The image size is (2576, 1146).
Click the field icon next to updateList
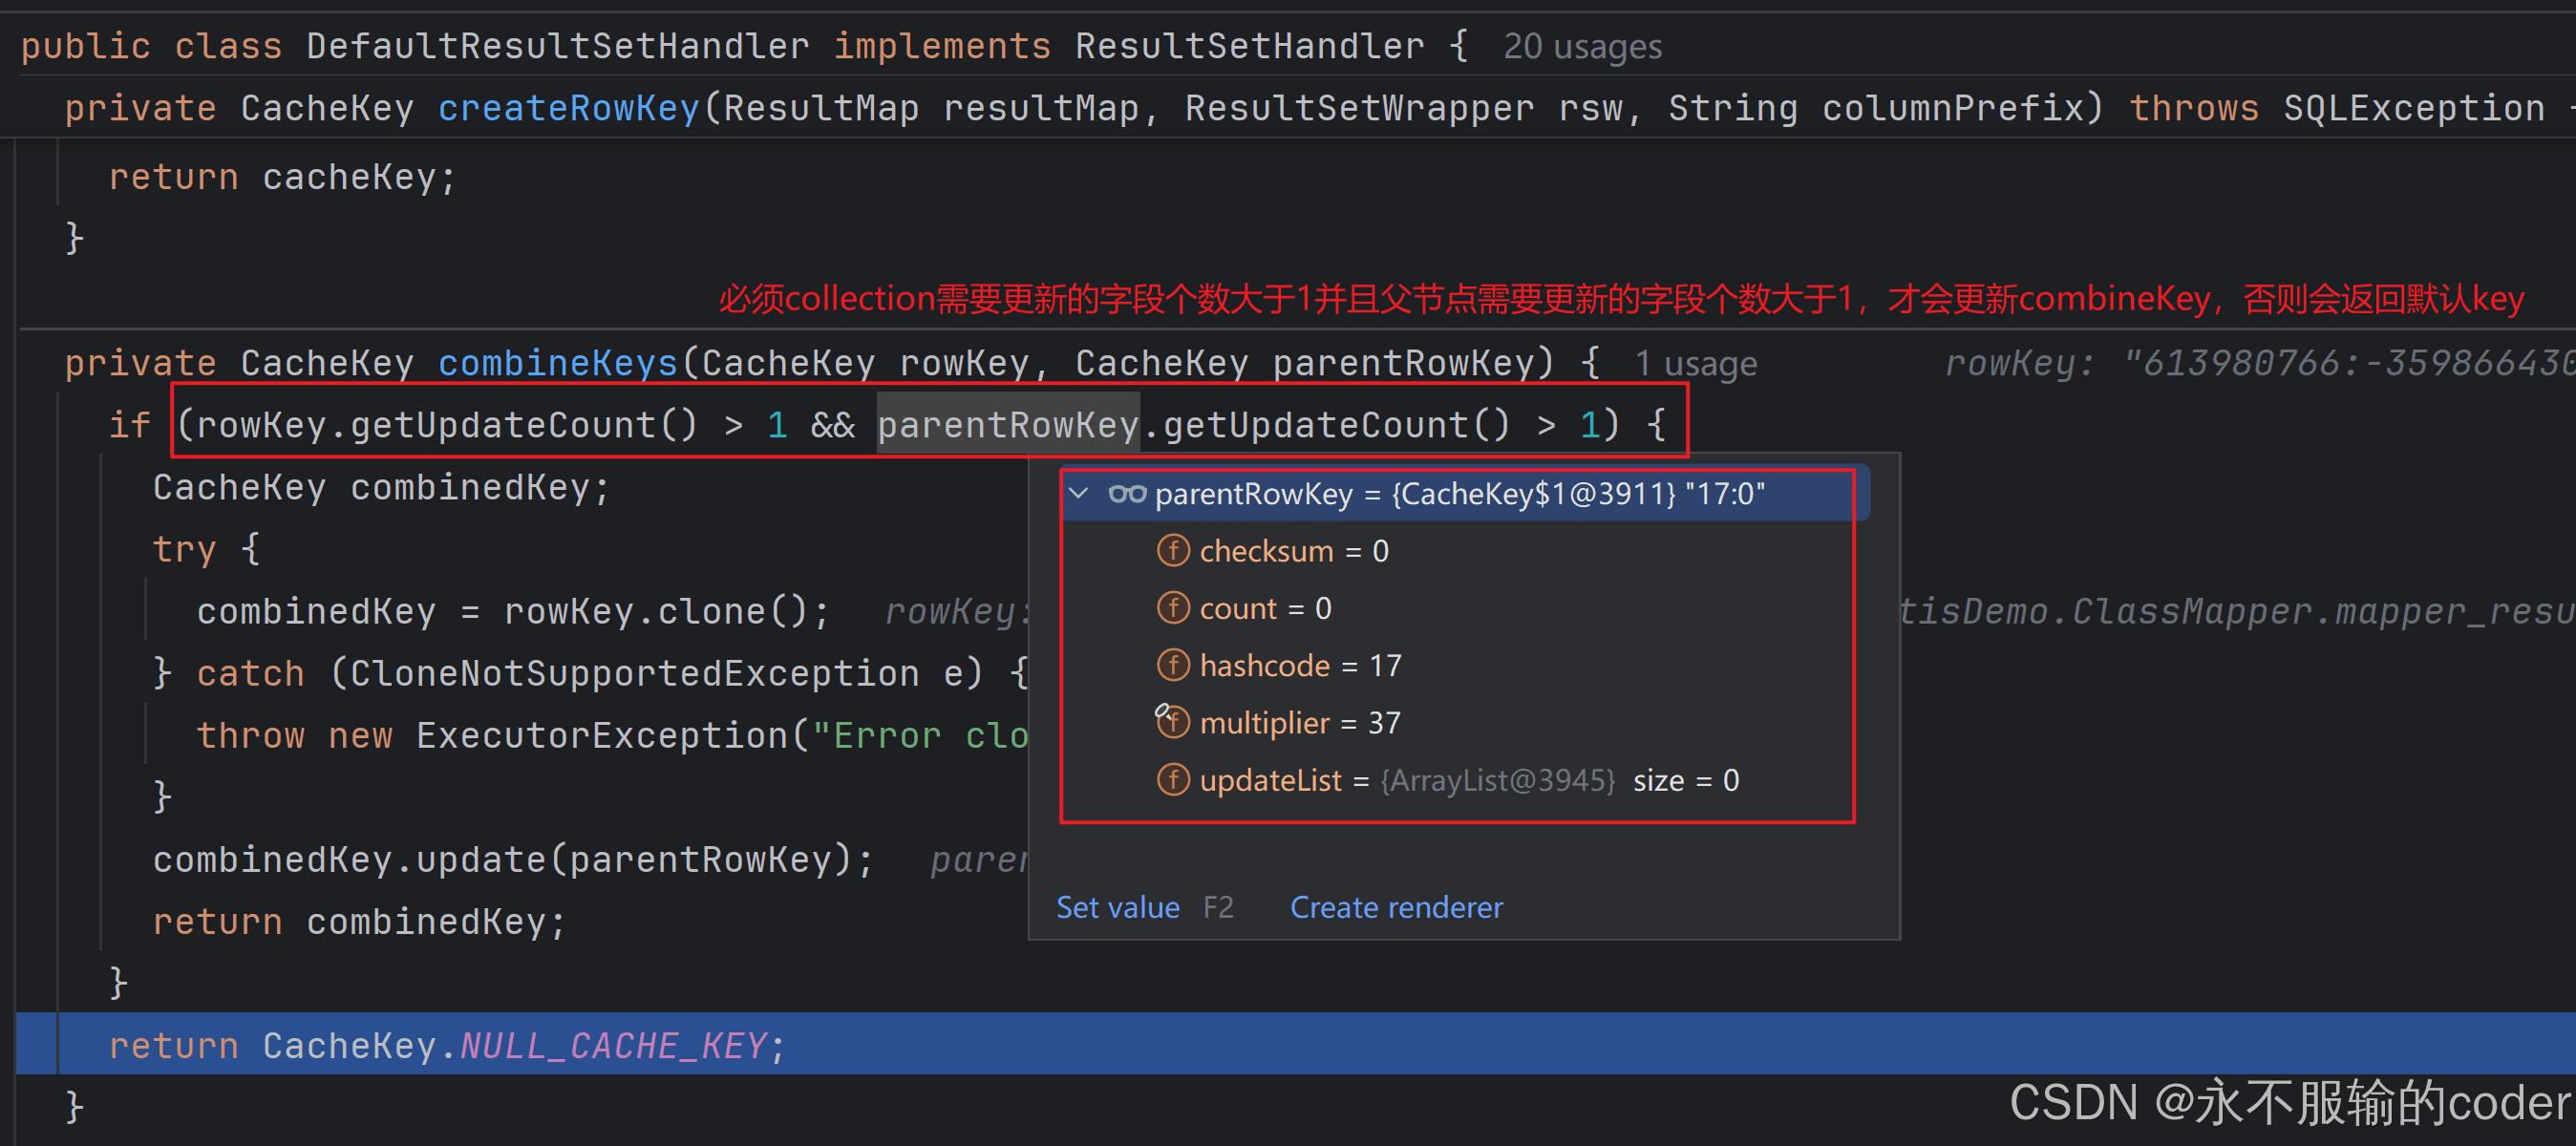1173,780
